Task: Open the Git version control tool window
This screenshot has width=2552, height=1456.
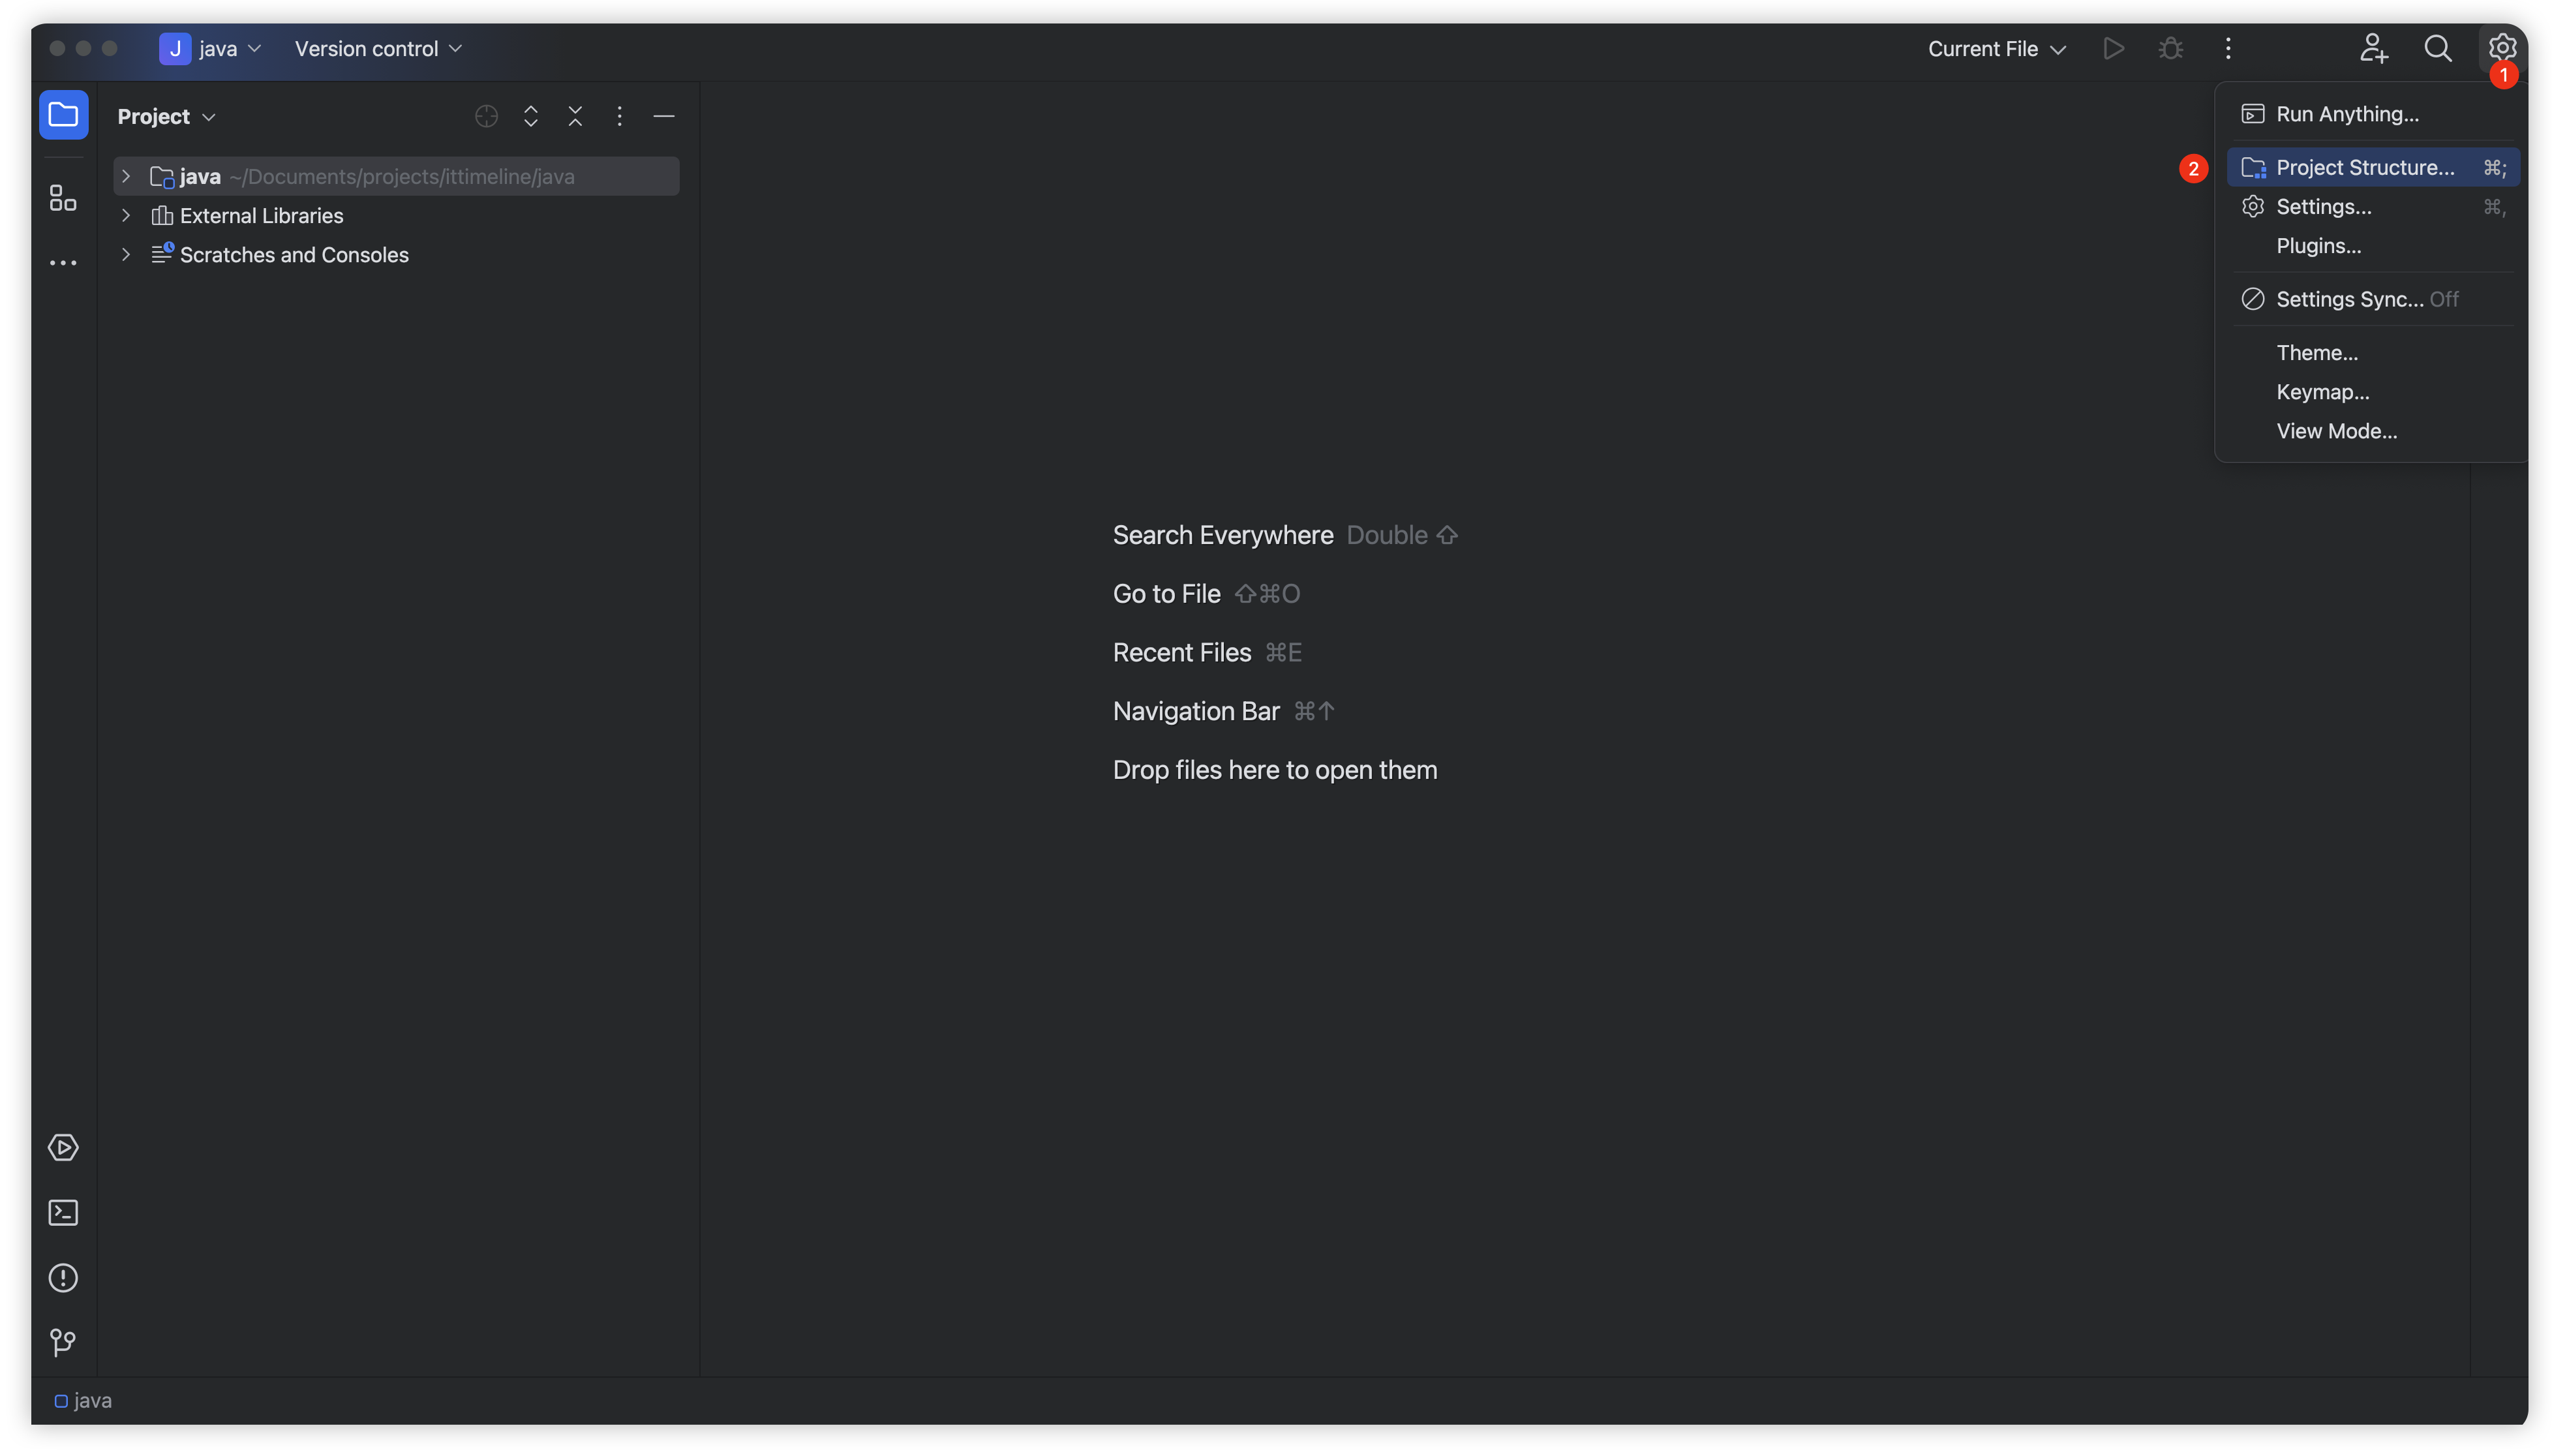Action: (x=63, y=1343)
